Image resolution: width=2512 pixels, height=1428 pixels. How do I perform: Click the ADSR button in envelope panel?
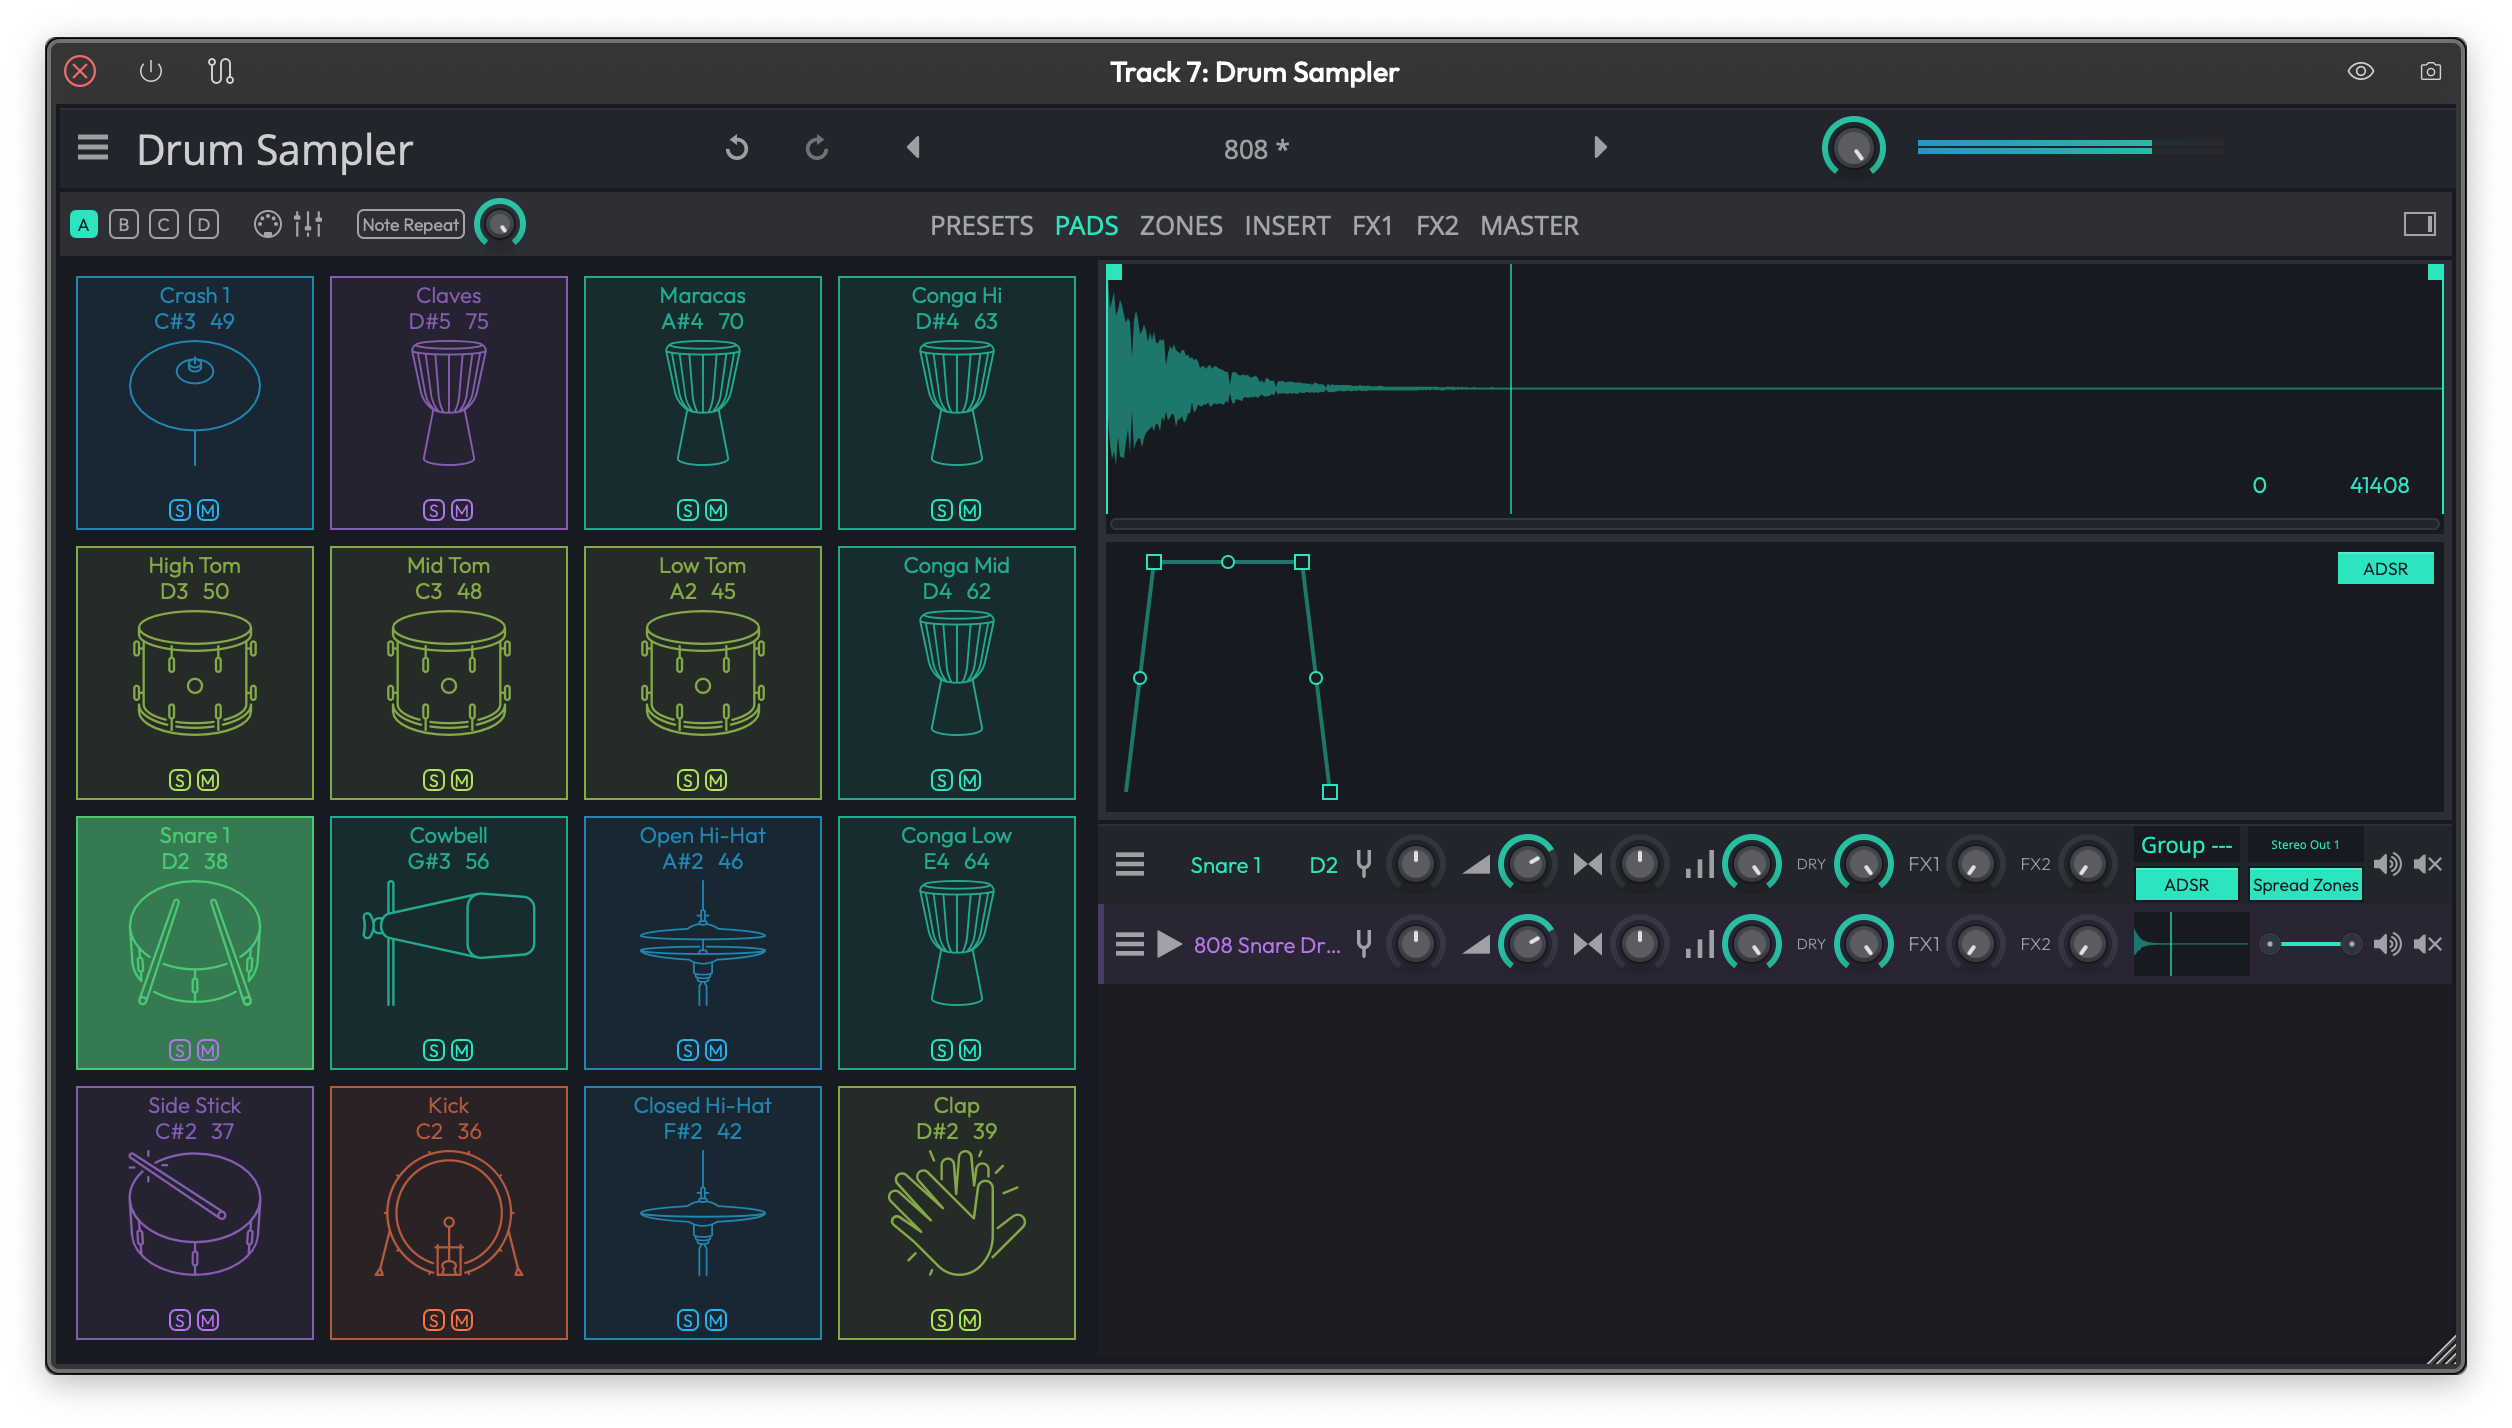2385,568
